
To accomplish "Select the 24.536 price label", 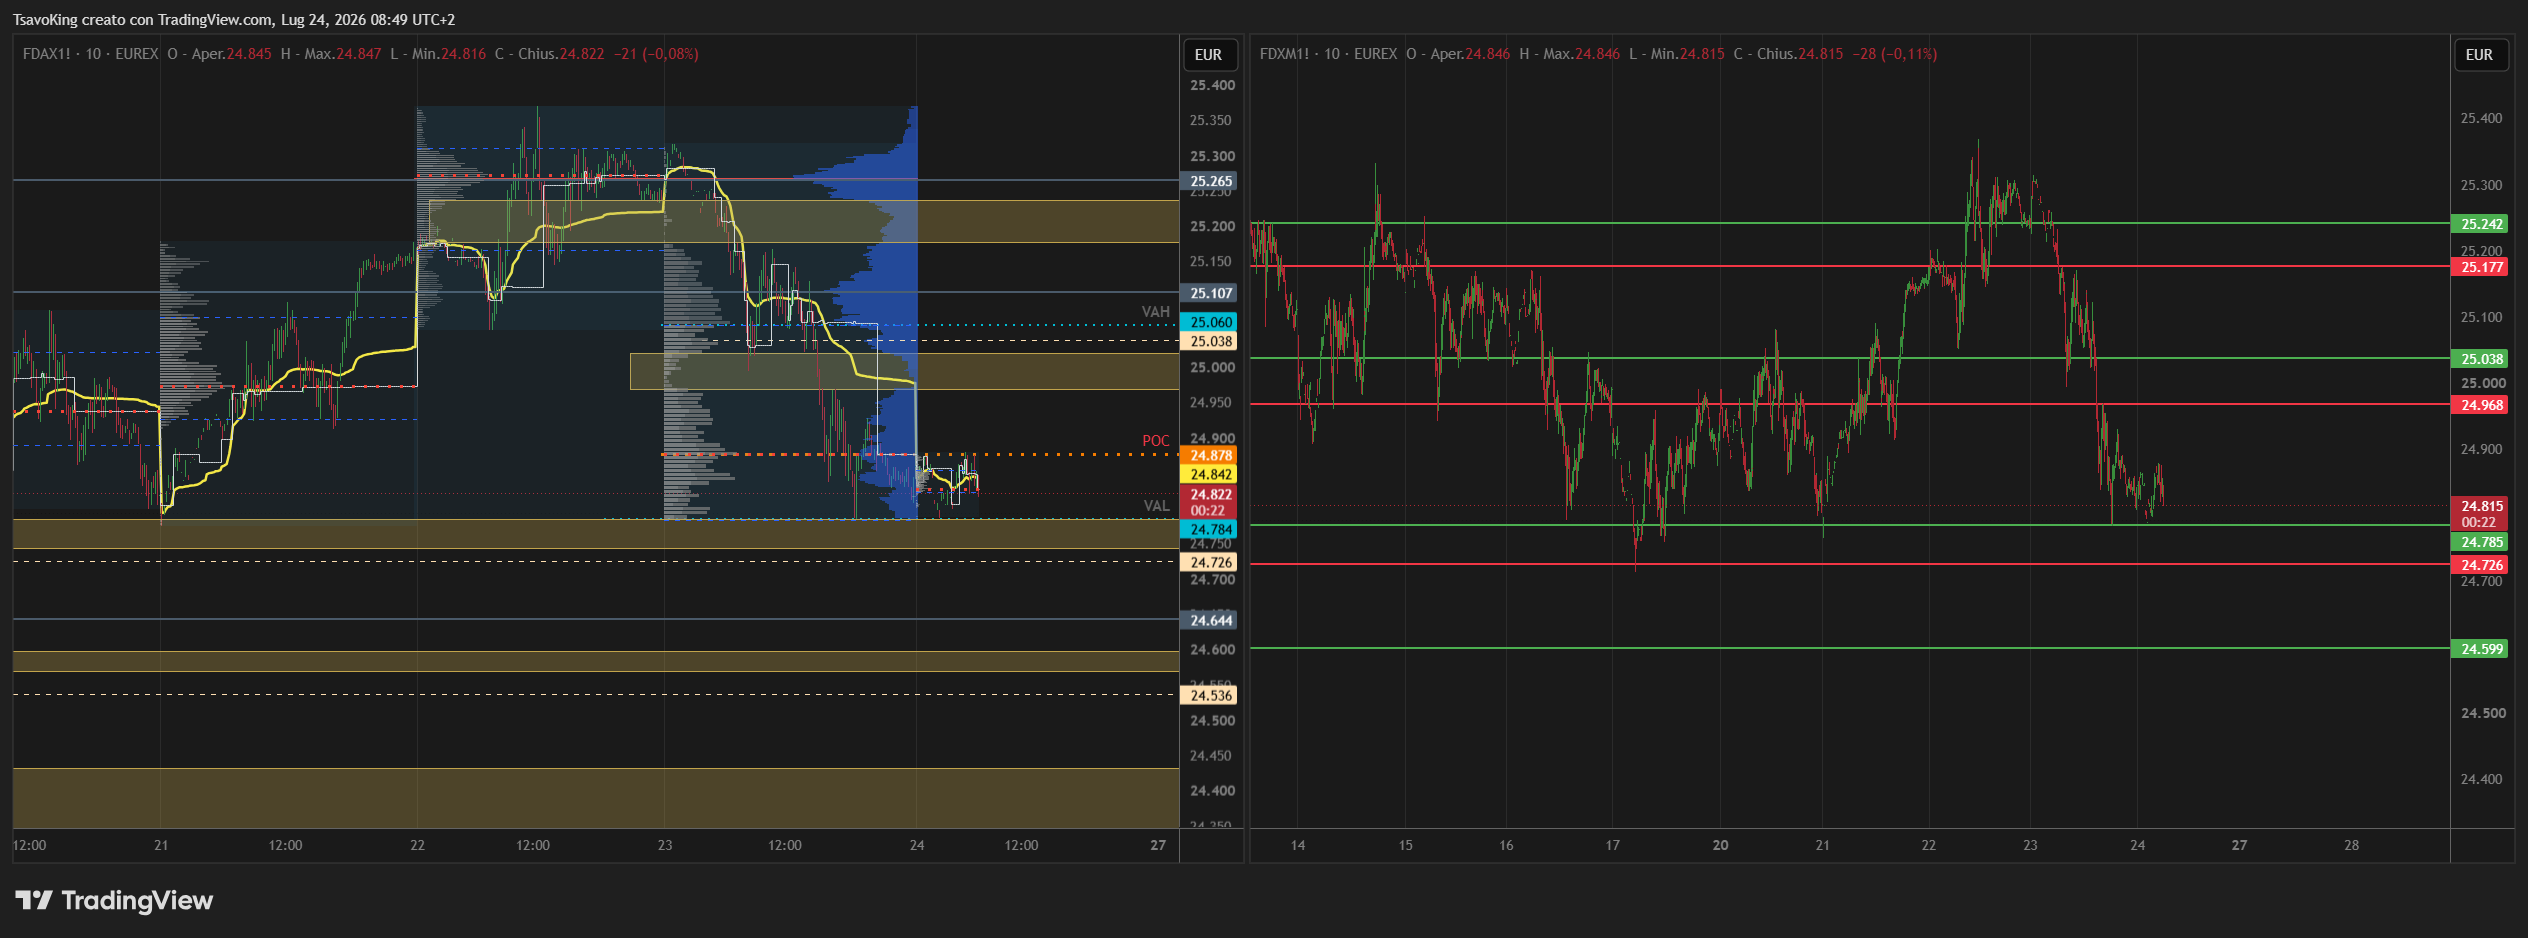I will click(1209, 695).
